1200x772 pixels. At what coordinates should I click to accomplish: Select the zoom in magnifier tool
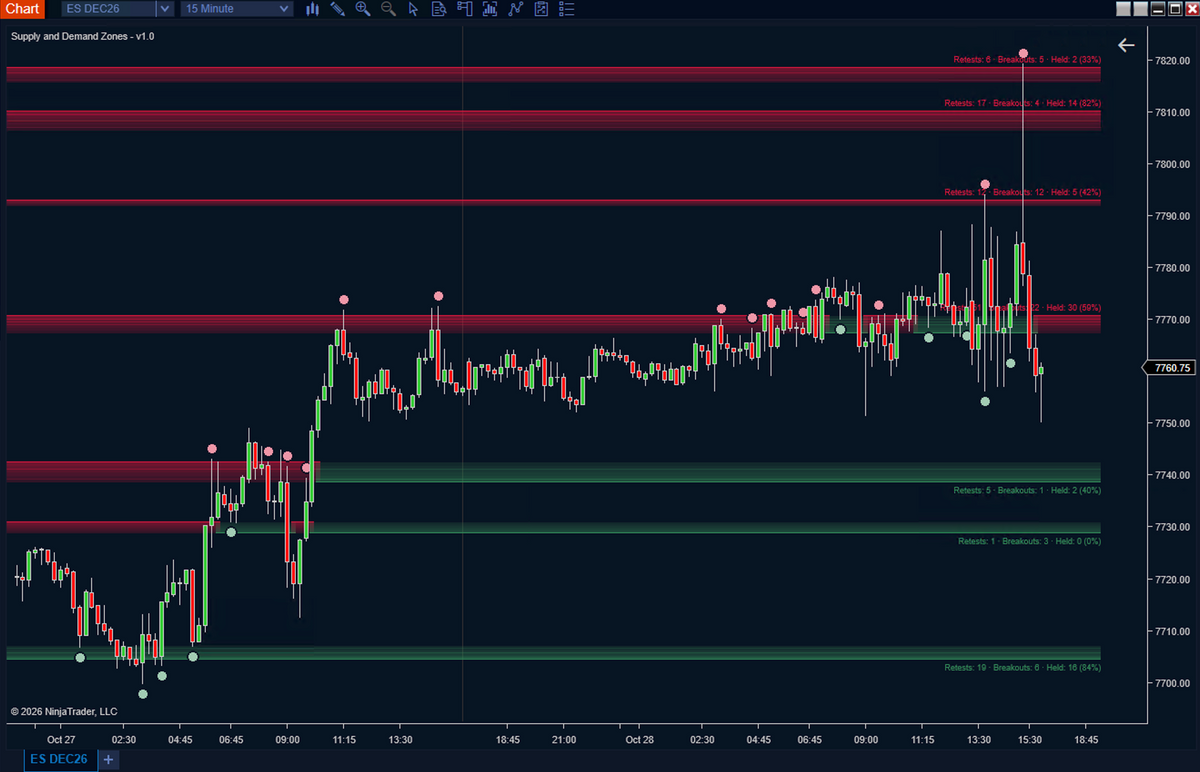(362, 9)
